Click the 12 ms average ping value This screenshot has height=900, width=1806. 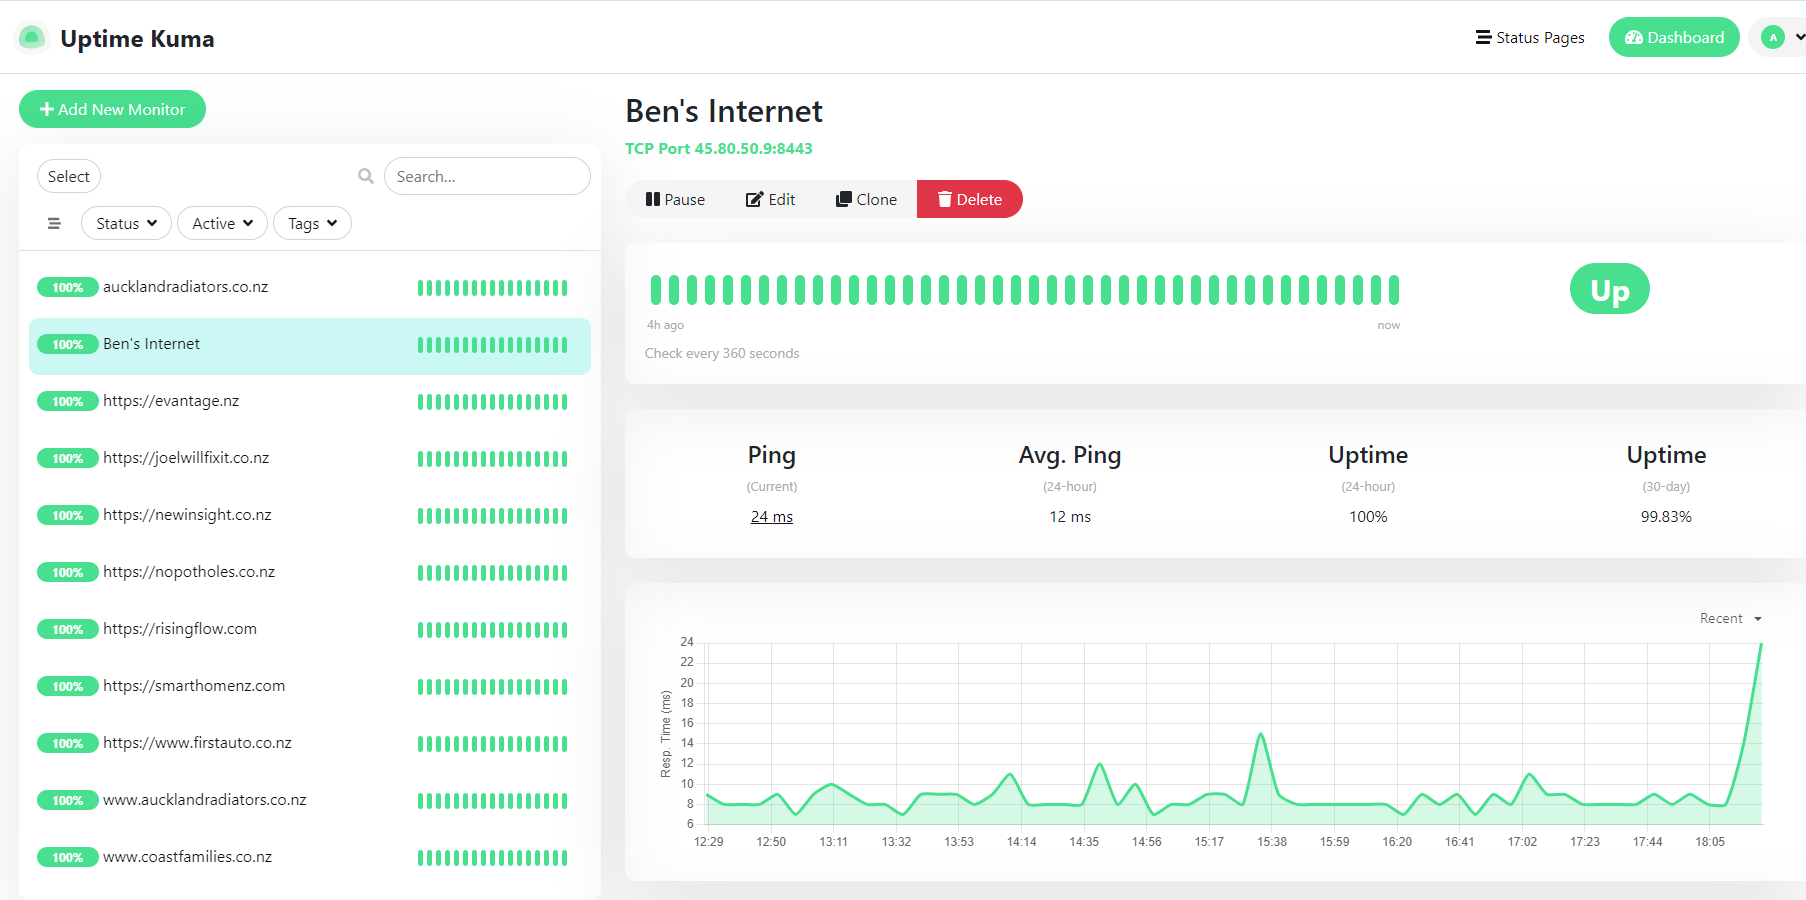(1070, 517)
